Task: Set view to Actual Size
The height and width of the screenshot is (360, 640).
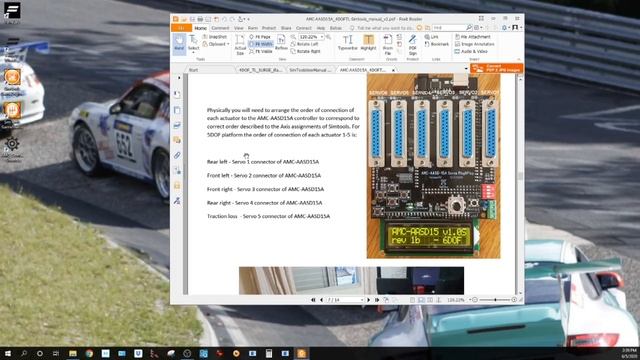Action: tap(240, 45)
